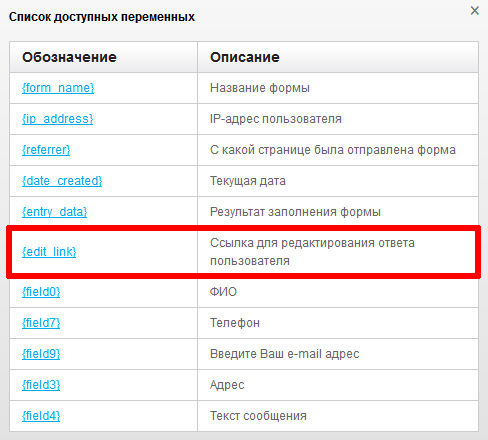Click the Результат заполнения формы description

point(295,212)
